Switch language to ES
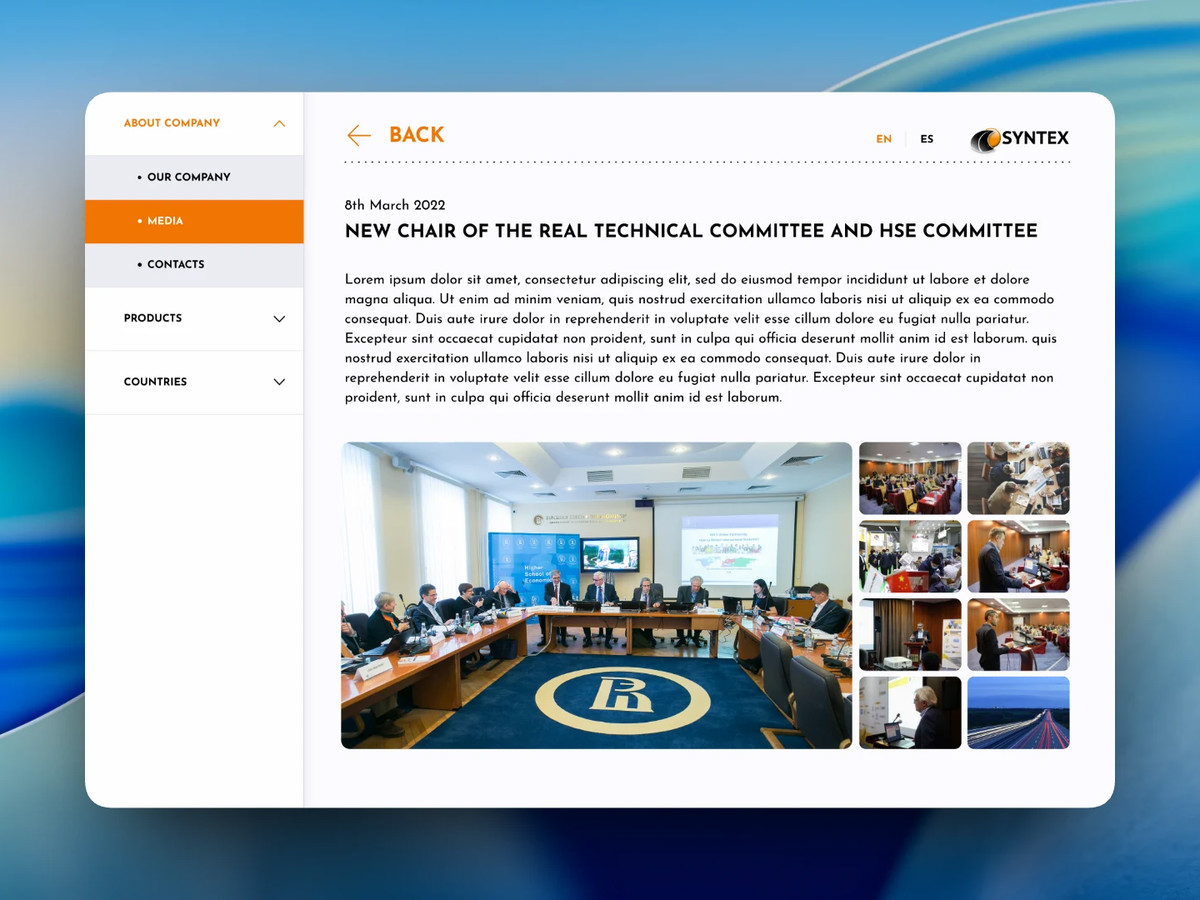 (927, 139)
